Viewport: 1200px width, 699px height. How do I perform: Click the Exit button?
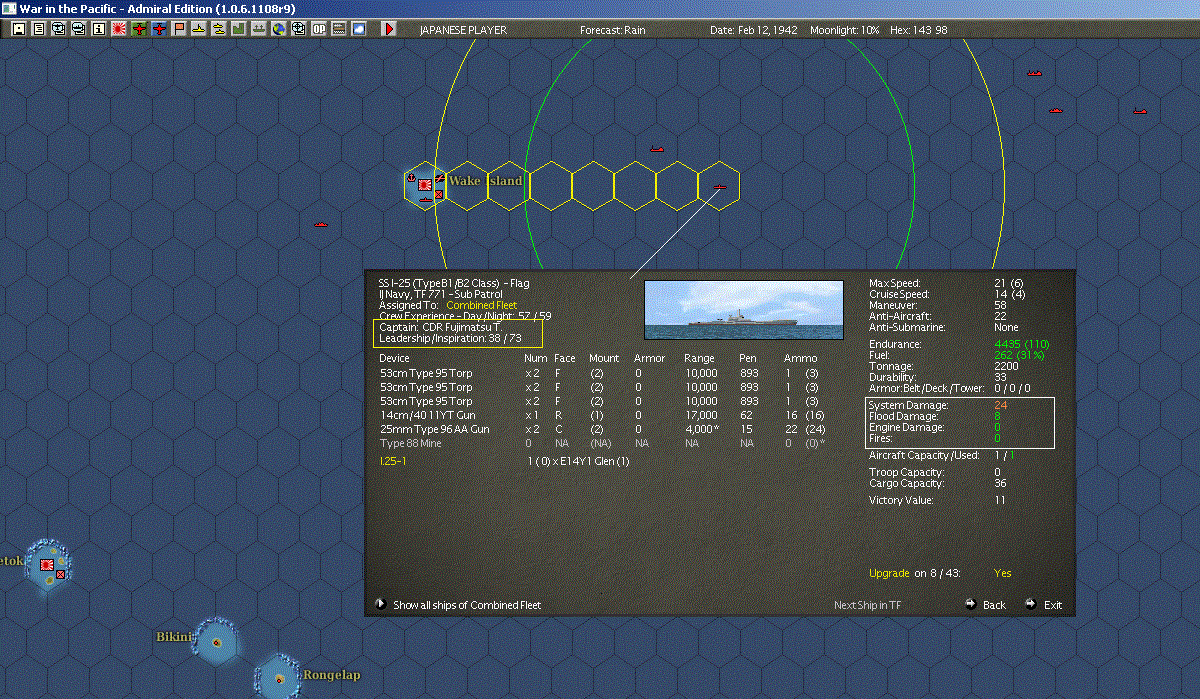(1043, 605)
